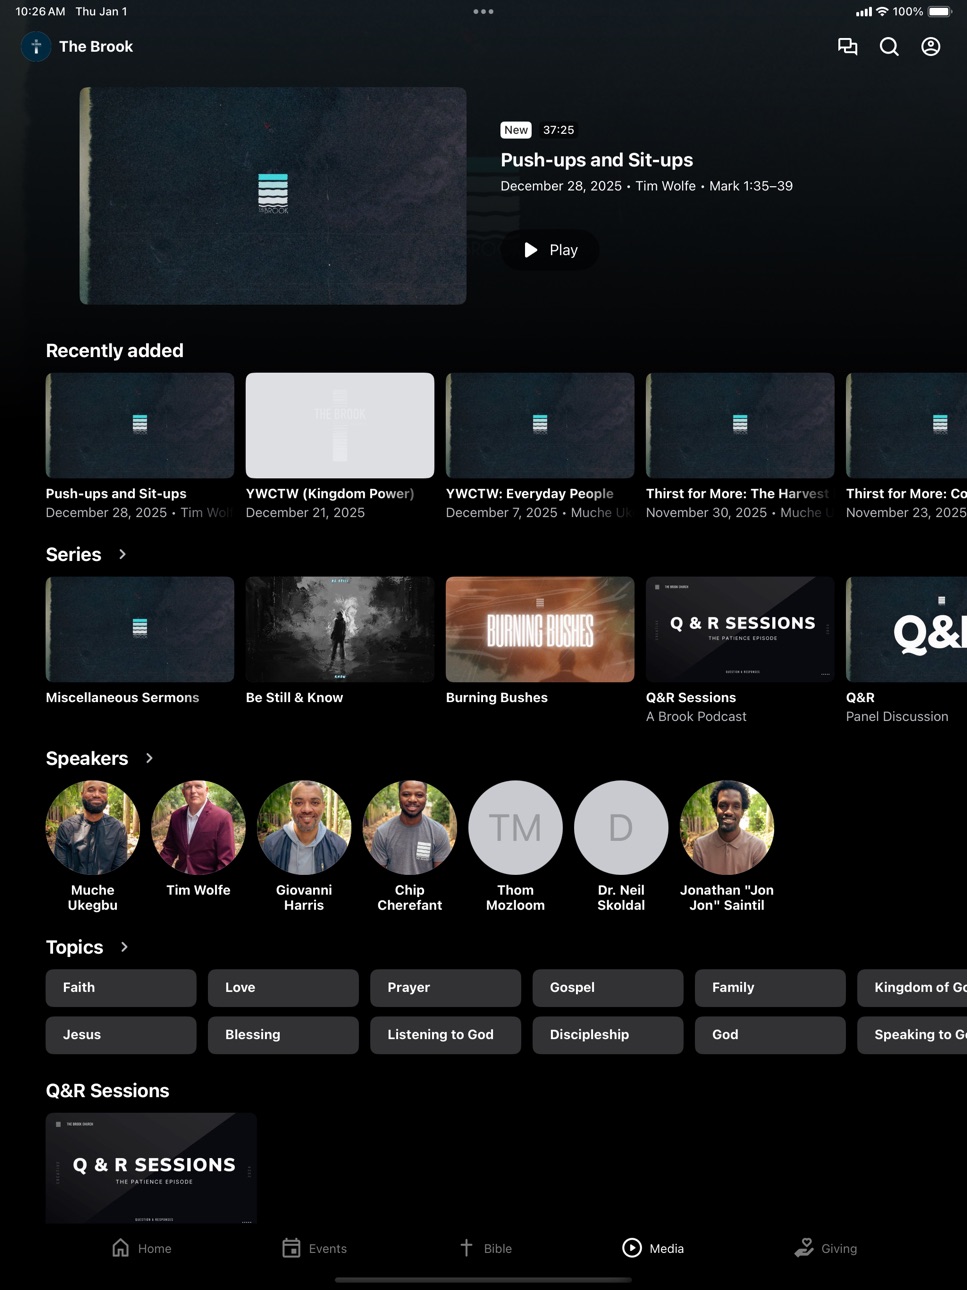Open the Q&R Panel Discussion series
This screenshot has width=967, height=1290.
point(906,650)
